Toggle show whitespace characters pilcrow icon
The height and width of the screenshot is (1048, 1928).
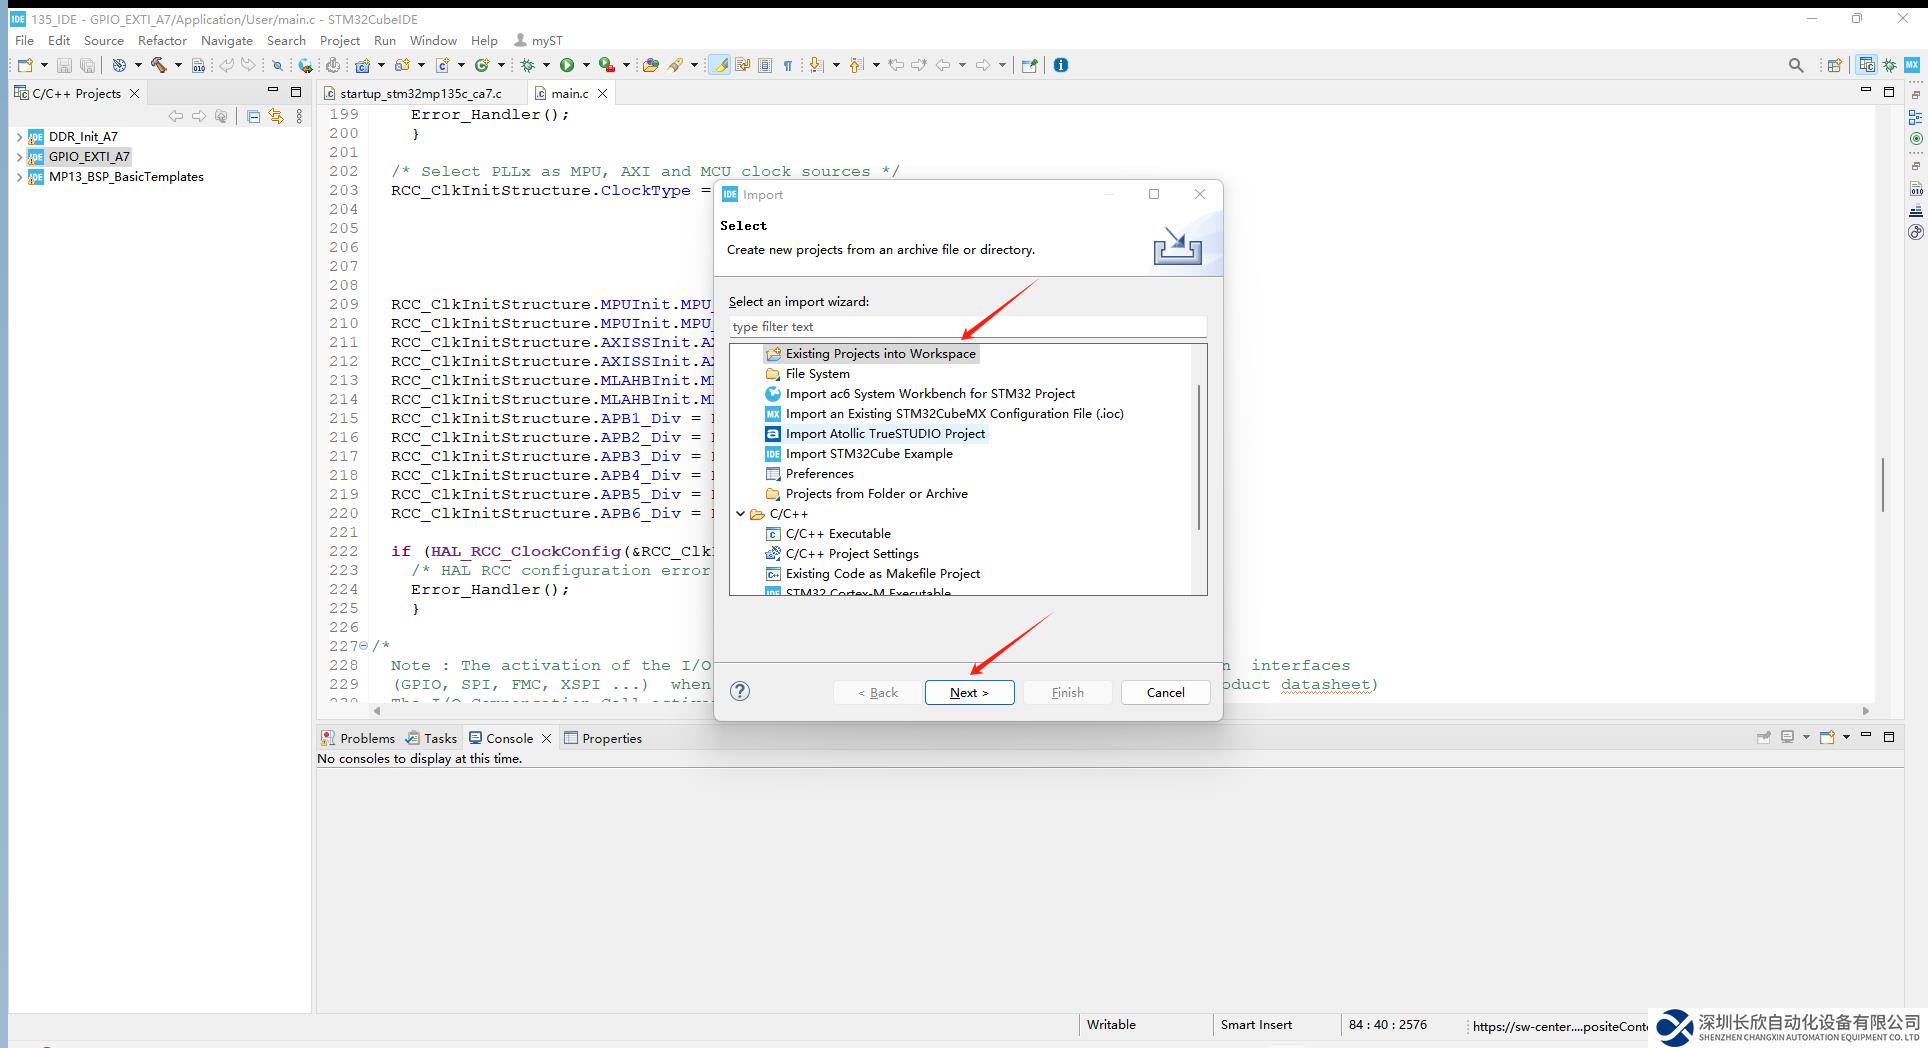[x=788, y=65]
